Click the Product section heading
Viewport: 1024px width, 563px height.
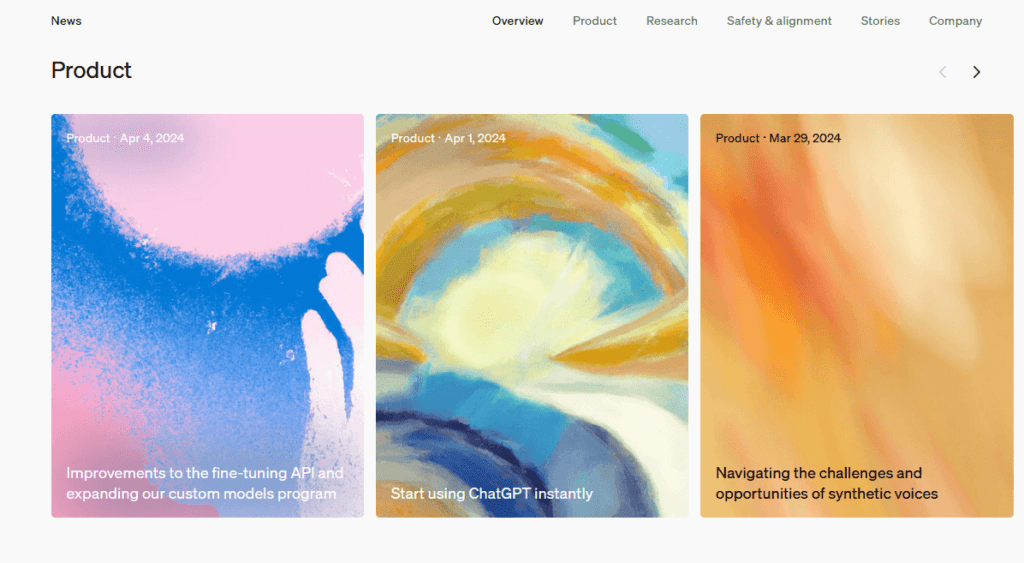pos(91,71)
